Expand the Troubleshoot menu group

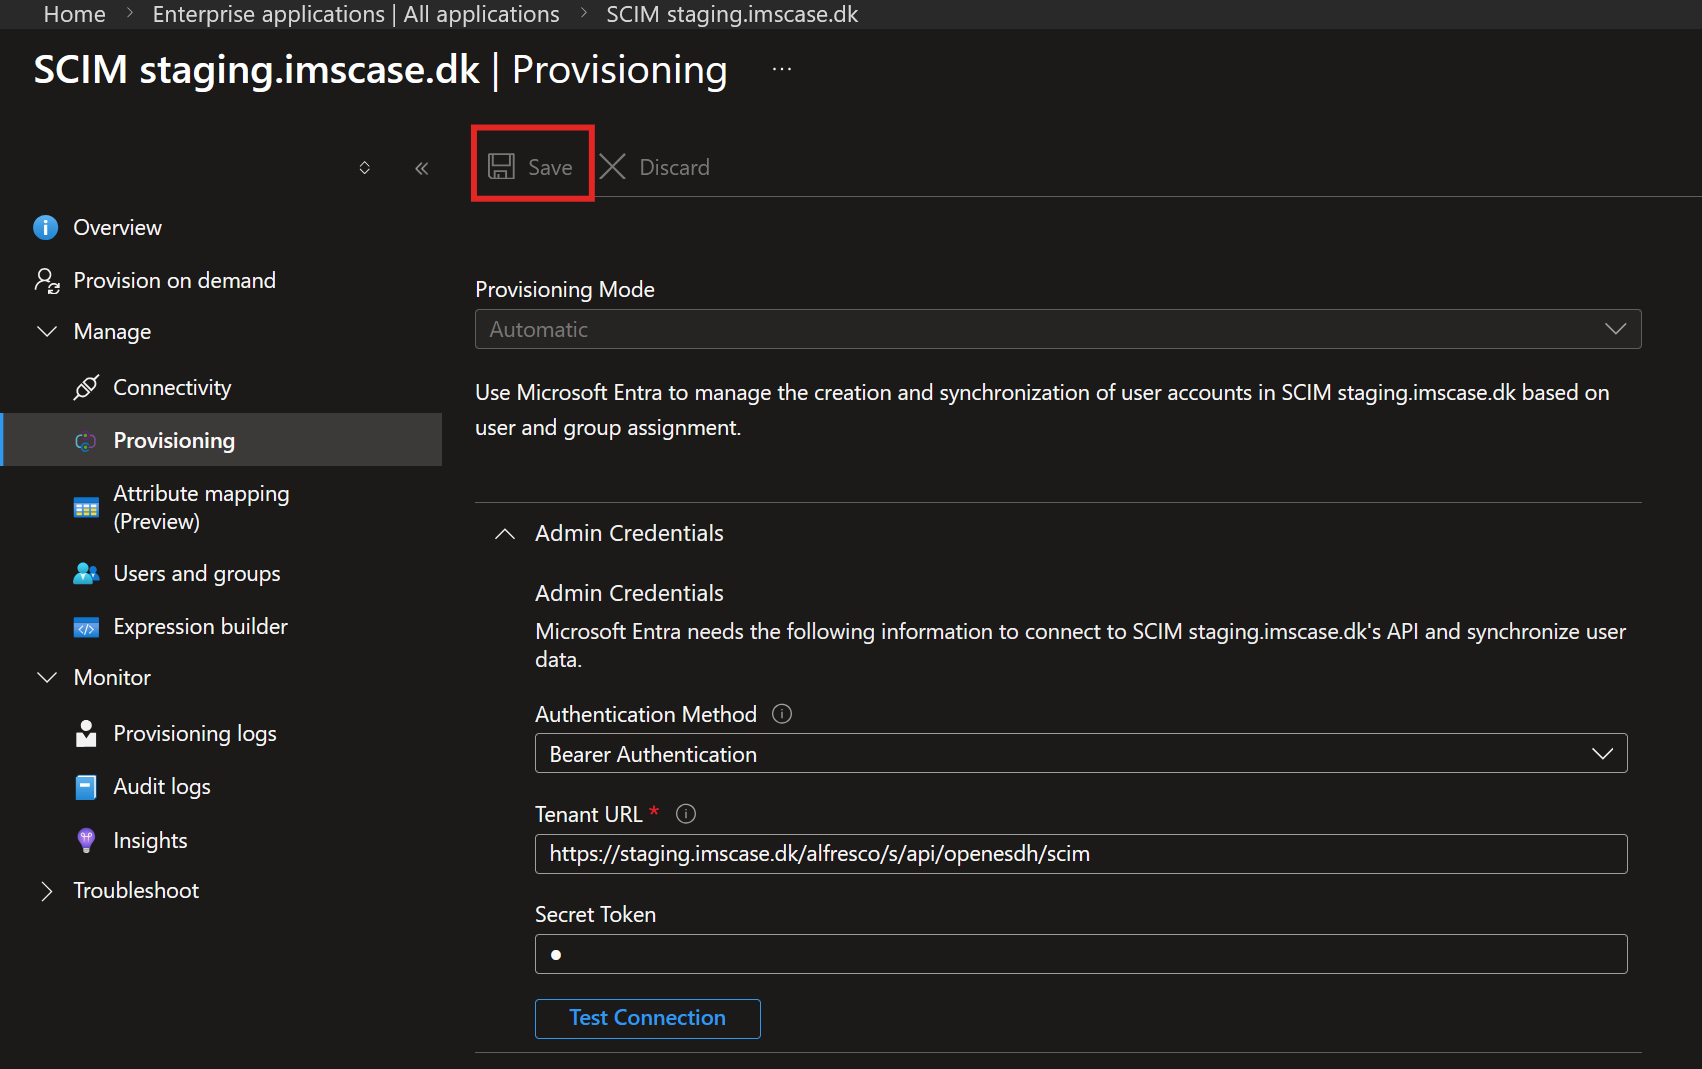(x=46, y=891)
